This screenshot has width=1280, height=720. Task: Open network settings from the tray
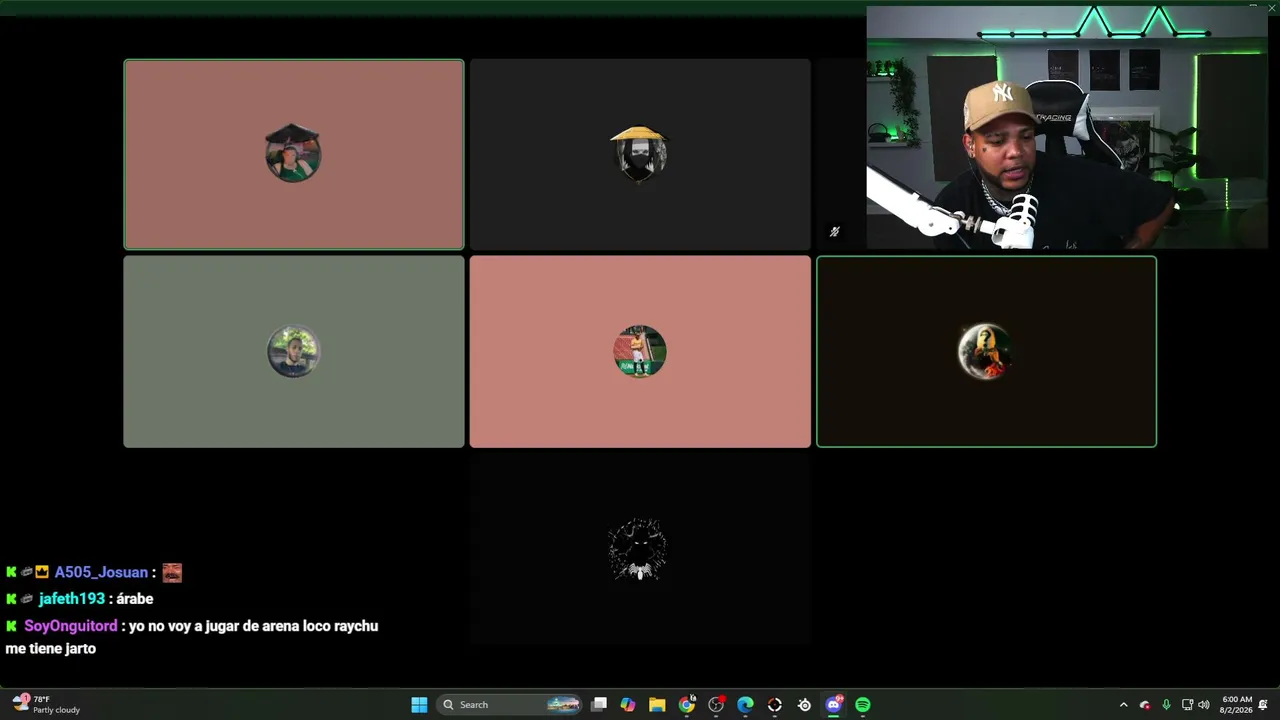[1187, 705]
